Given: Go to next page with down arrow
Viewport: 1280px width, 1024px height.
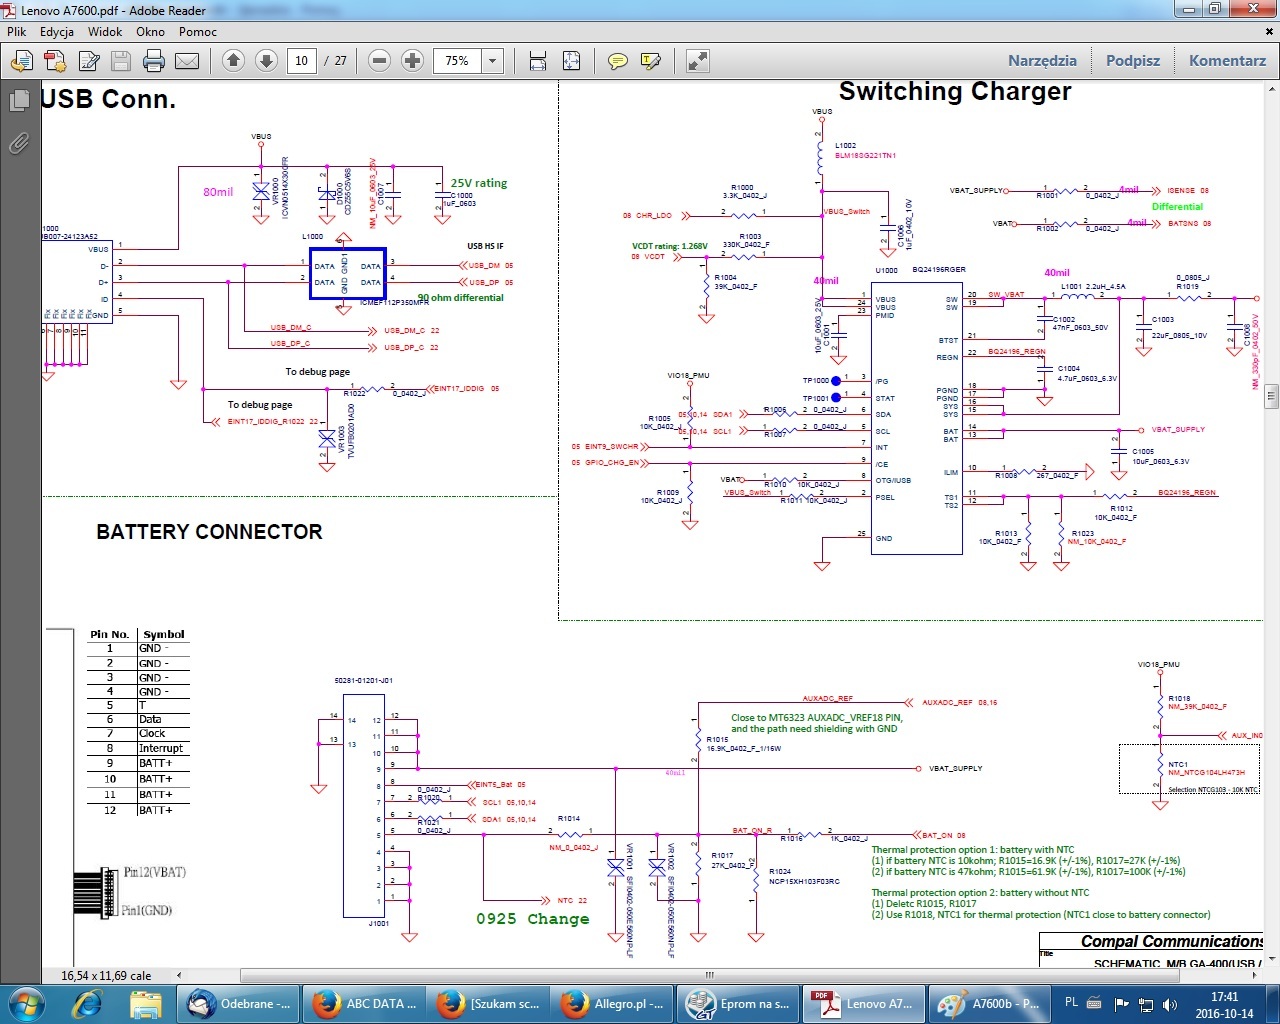Looking at the screenshot, I should [266, 61].
